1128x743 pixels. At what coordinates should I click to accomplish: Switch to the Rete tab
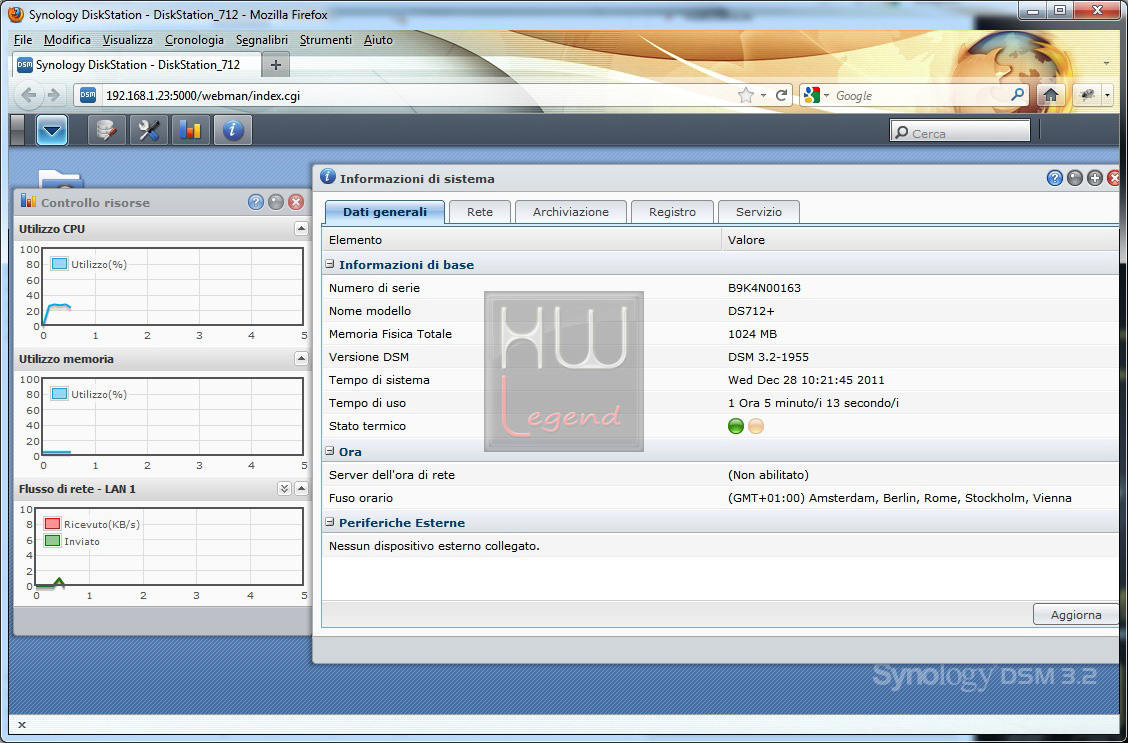pyautogui.click(x=480, y=211)
